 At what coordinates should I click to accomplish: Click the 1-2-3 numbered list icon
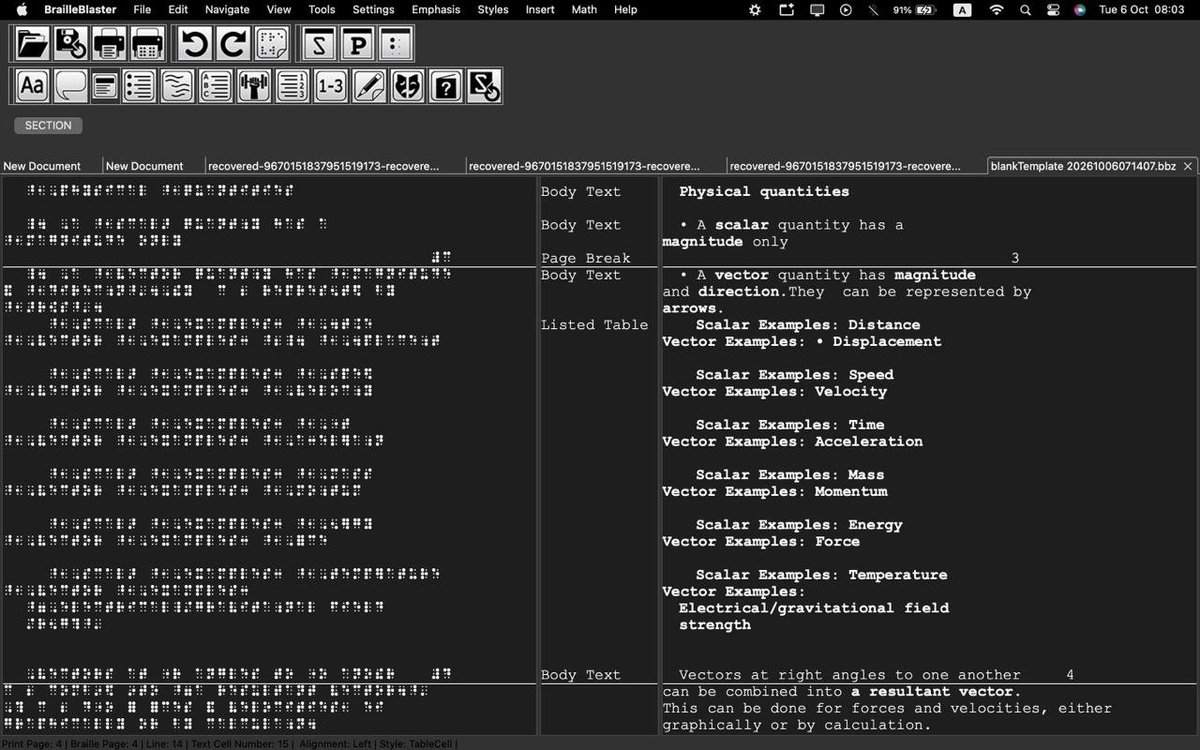tap(292, 86)
